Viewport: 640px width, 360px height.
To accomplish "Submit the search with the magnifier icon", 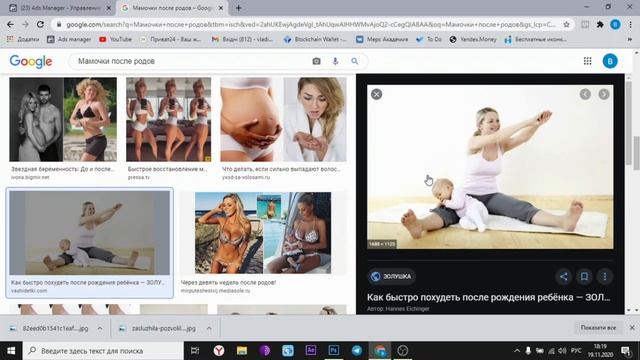I will (354, 61).
